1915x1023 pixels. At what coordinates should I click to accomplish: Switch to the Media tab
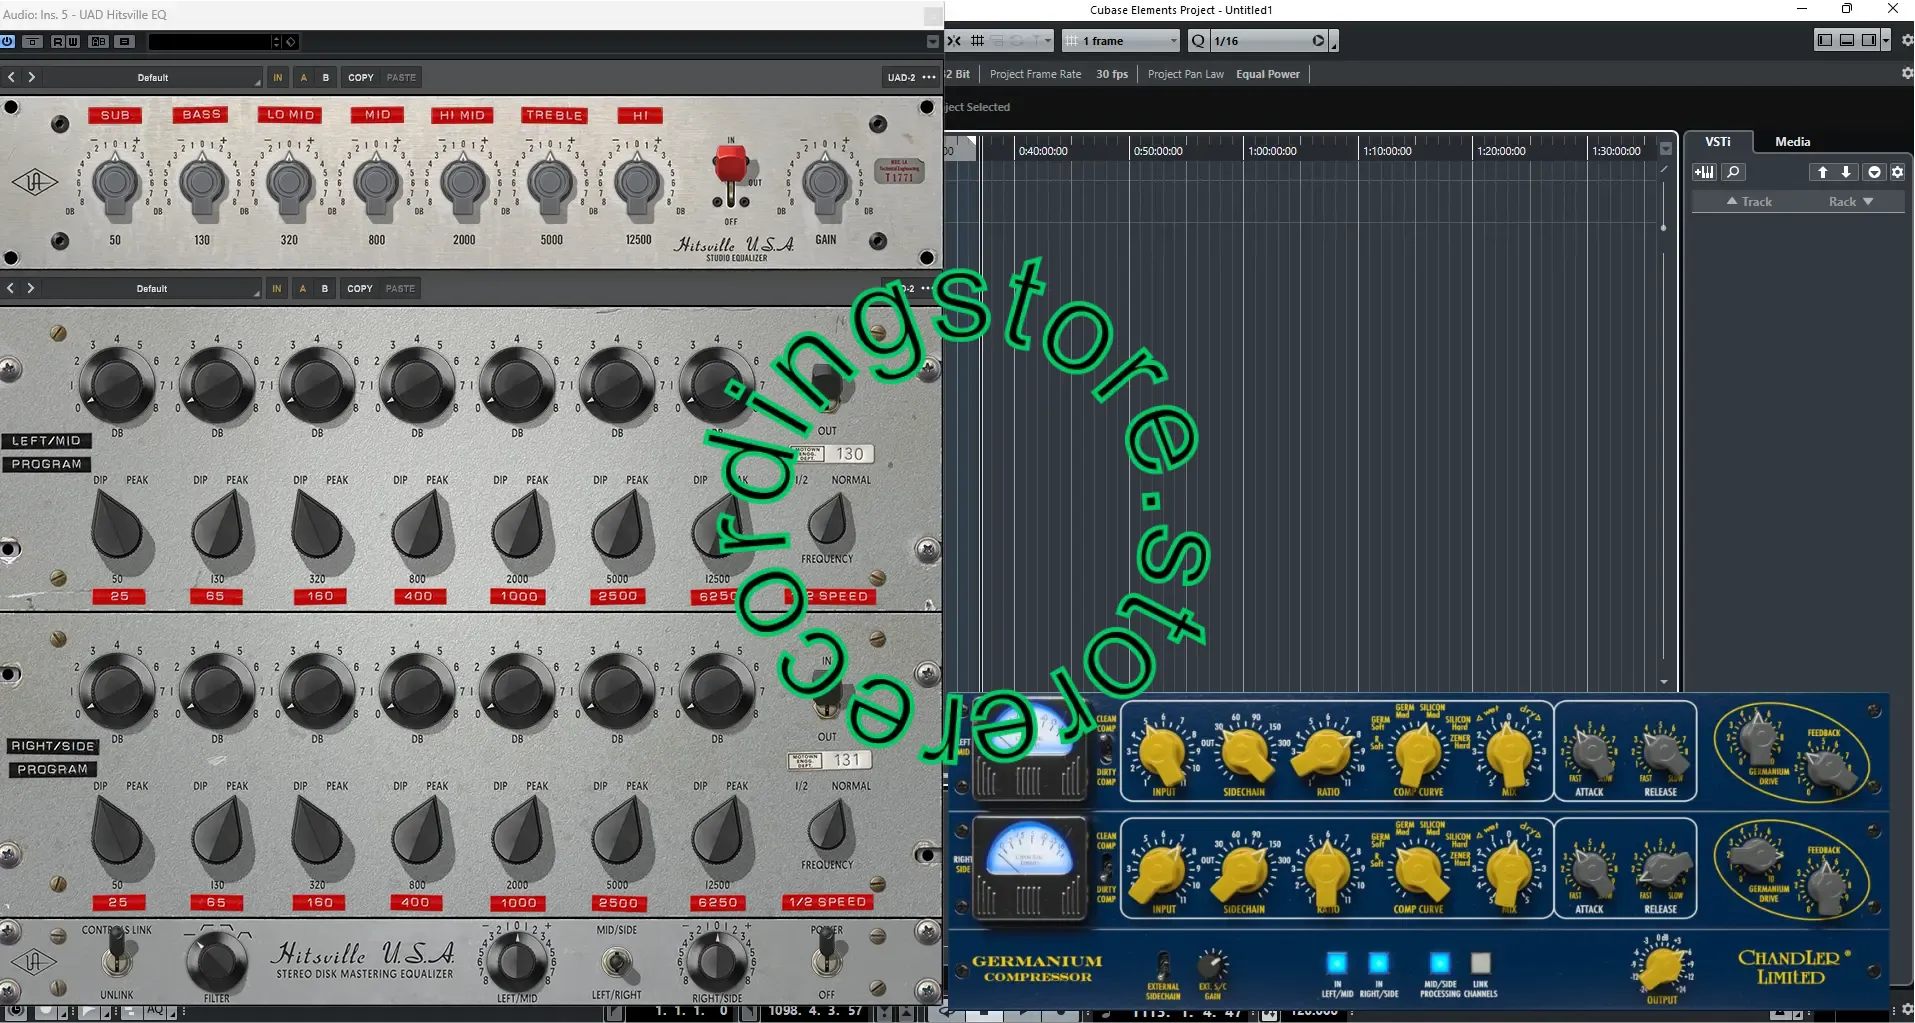tap(1792, 141)
